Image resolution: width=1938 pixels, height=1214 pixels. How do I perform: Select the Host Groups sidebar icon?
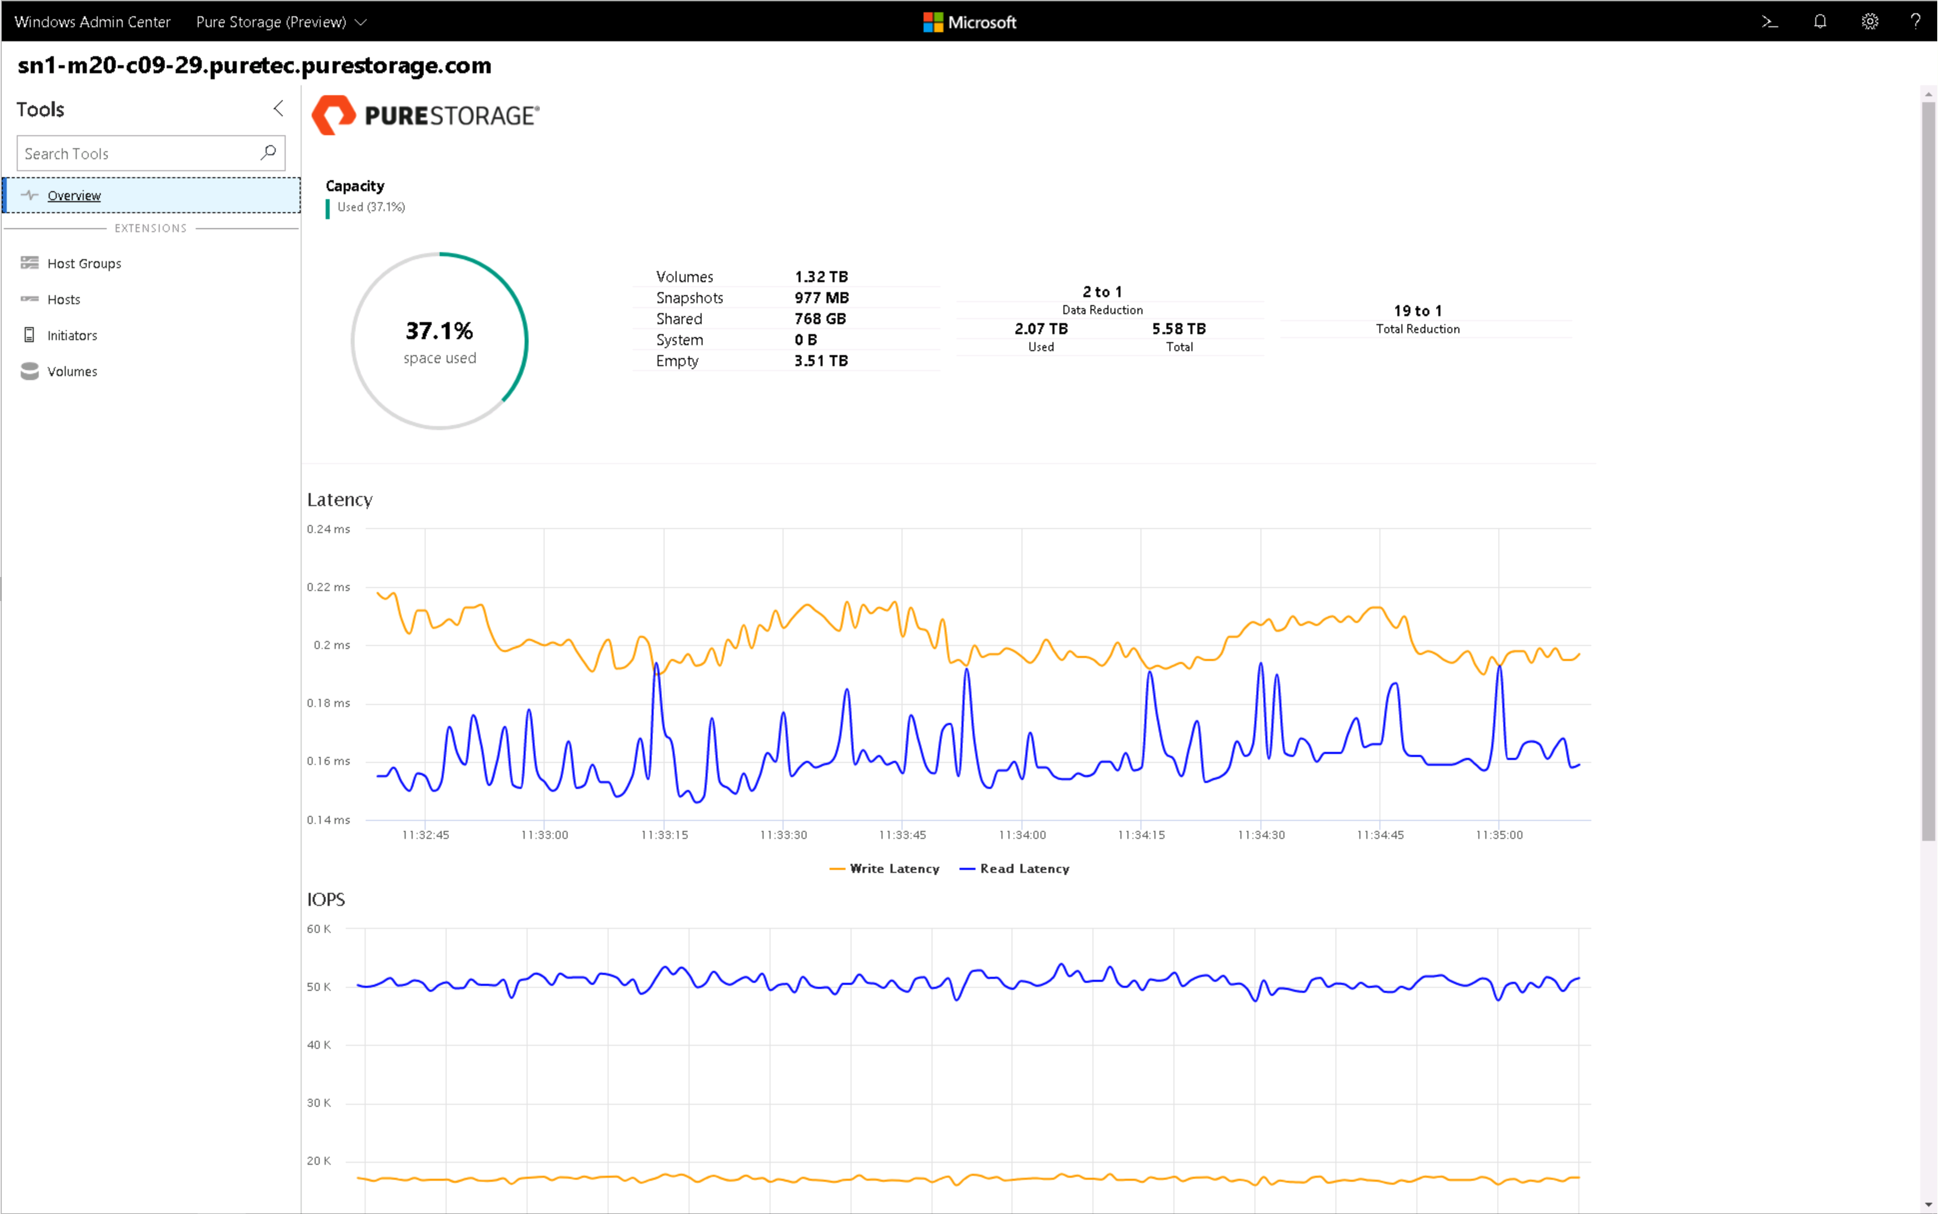pyautogui.click(x=29, y=262)
